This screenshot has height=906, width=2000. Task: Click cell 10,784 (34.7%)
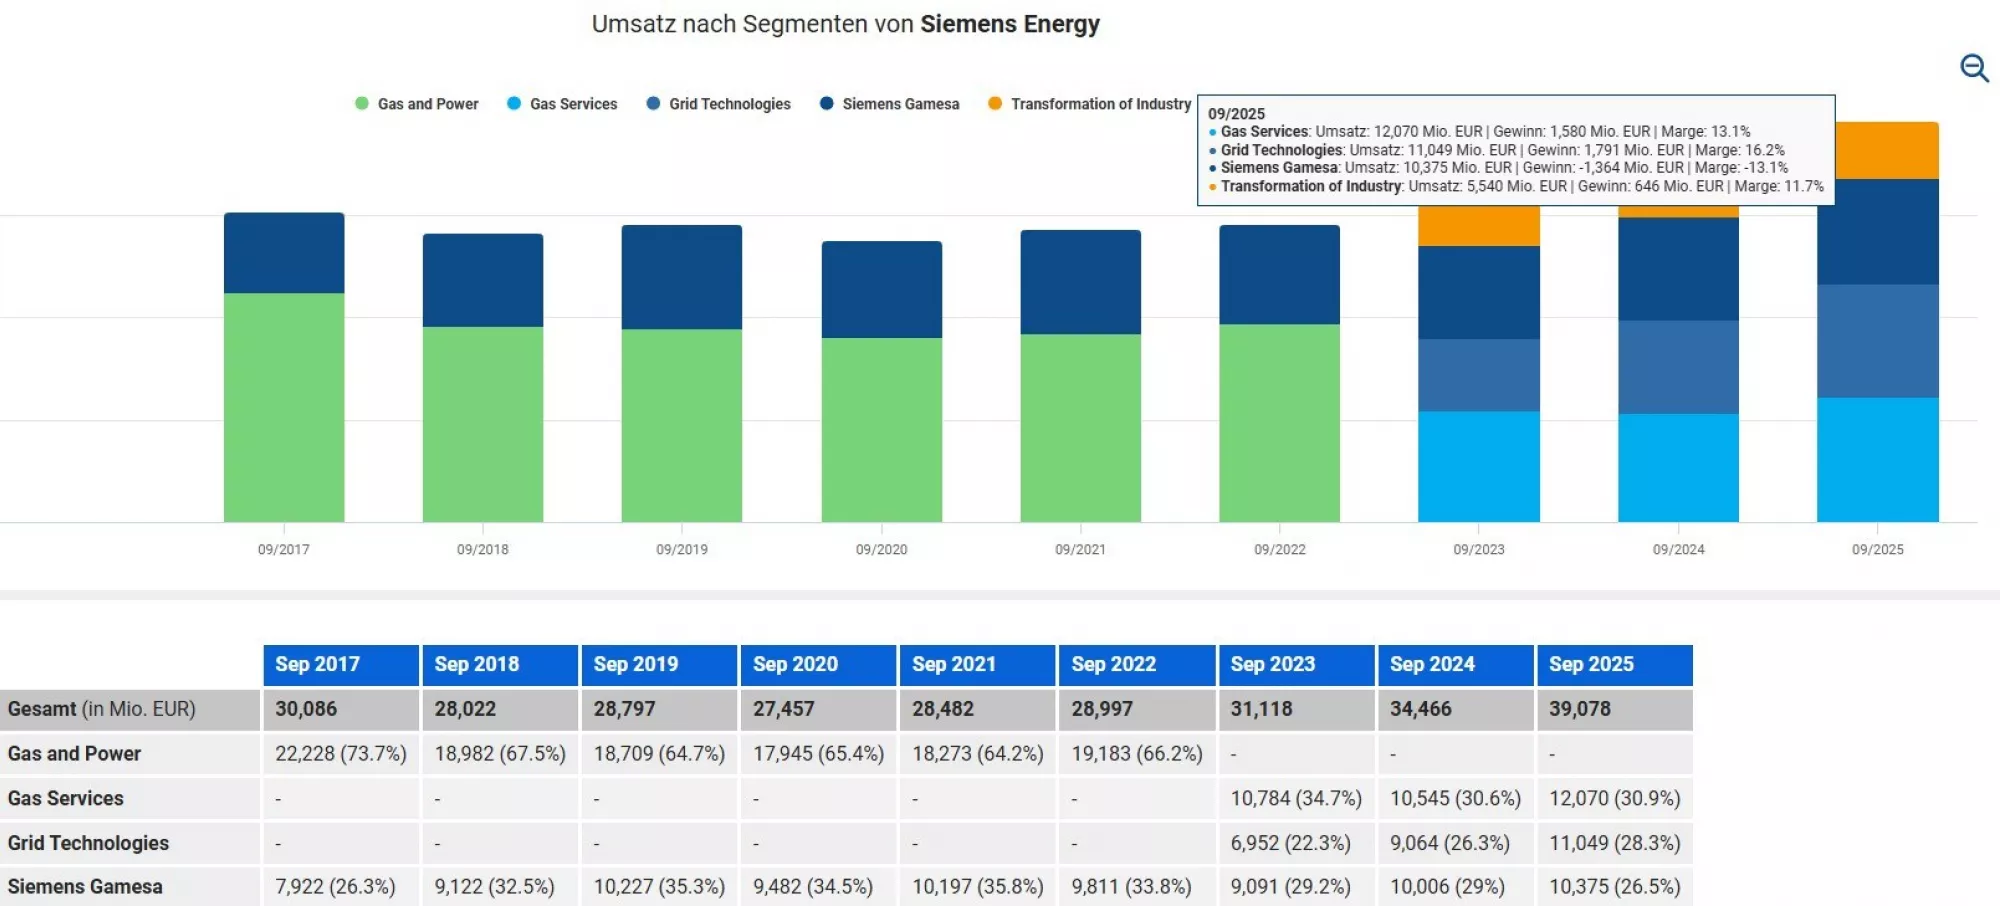coord(1297,799)
